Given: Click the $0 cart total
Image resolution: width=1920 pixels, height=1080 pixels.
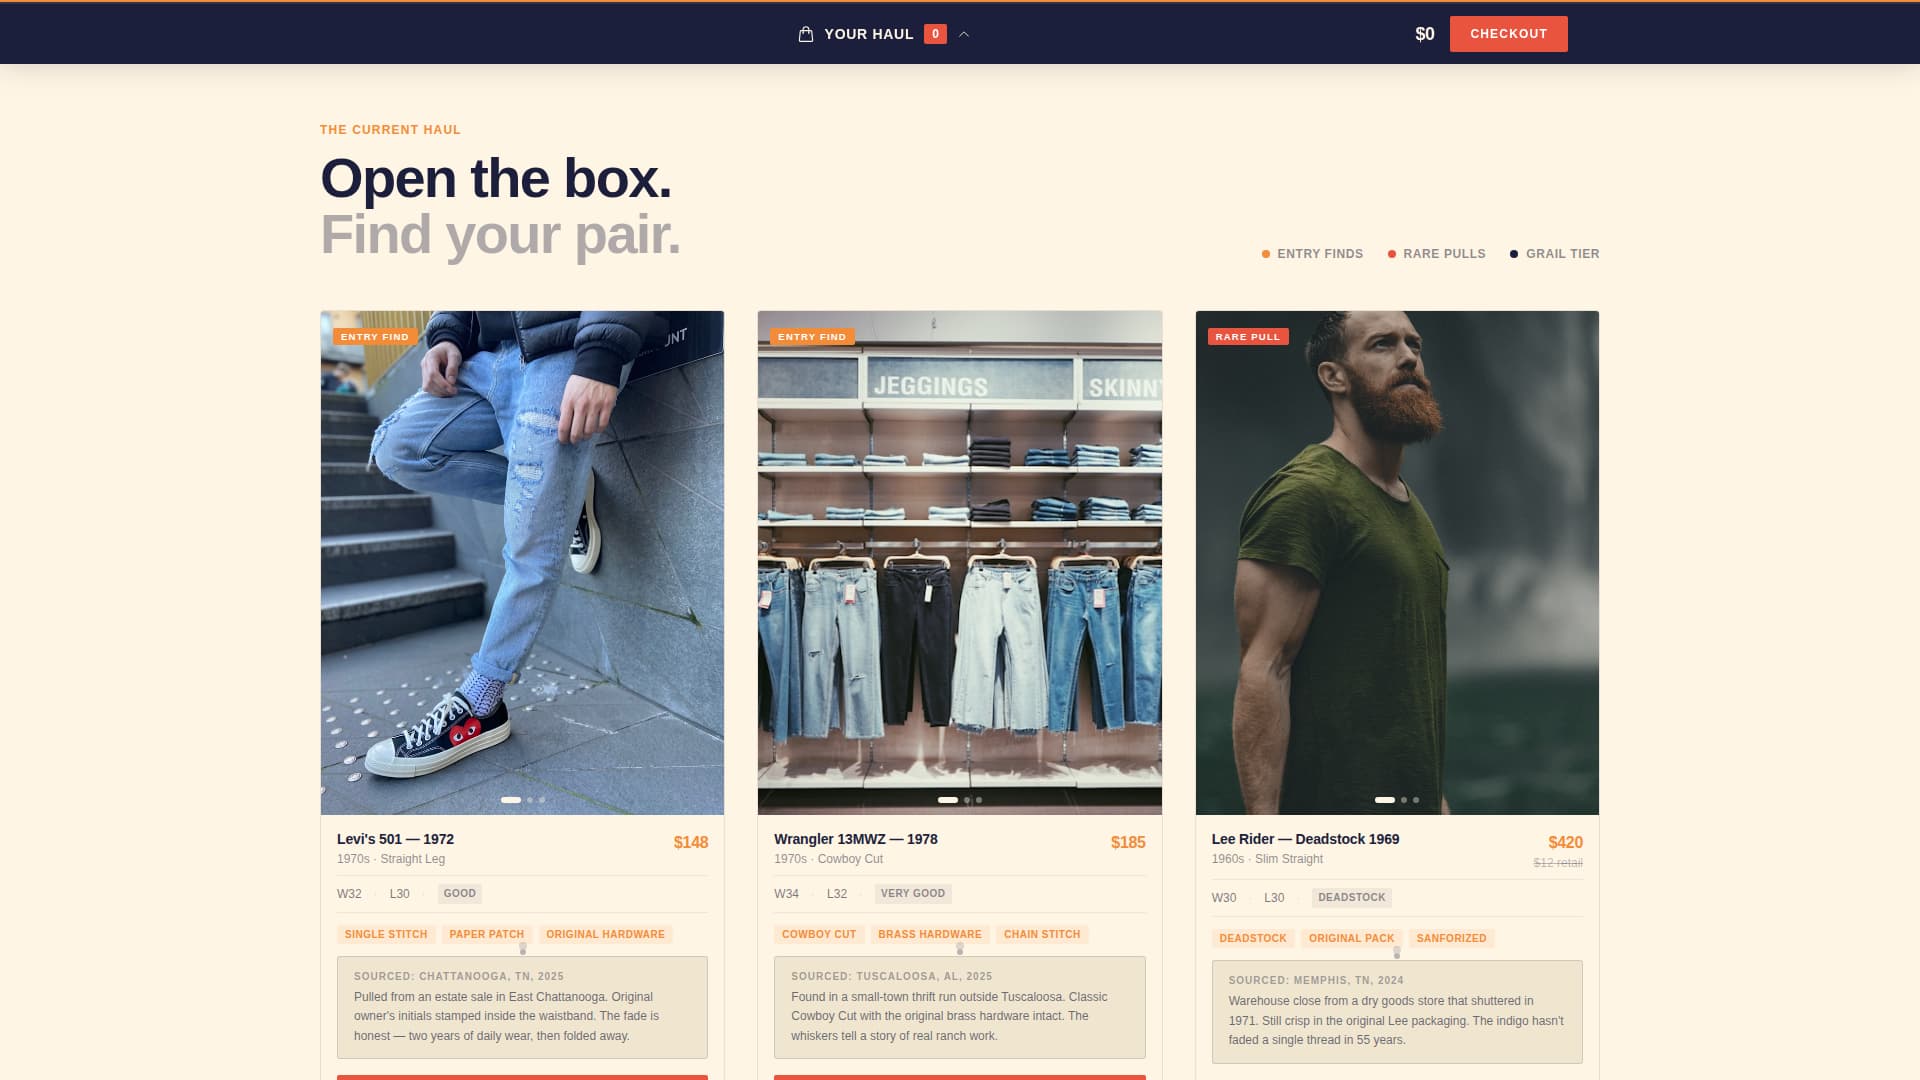Looking at the screenshot, I should click(1425, 34).
